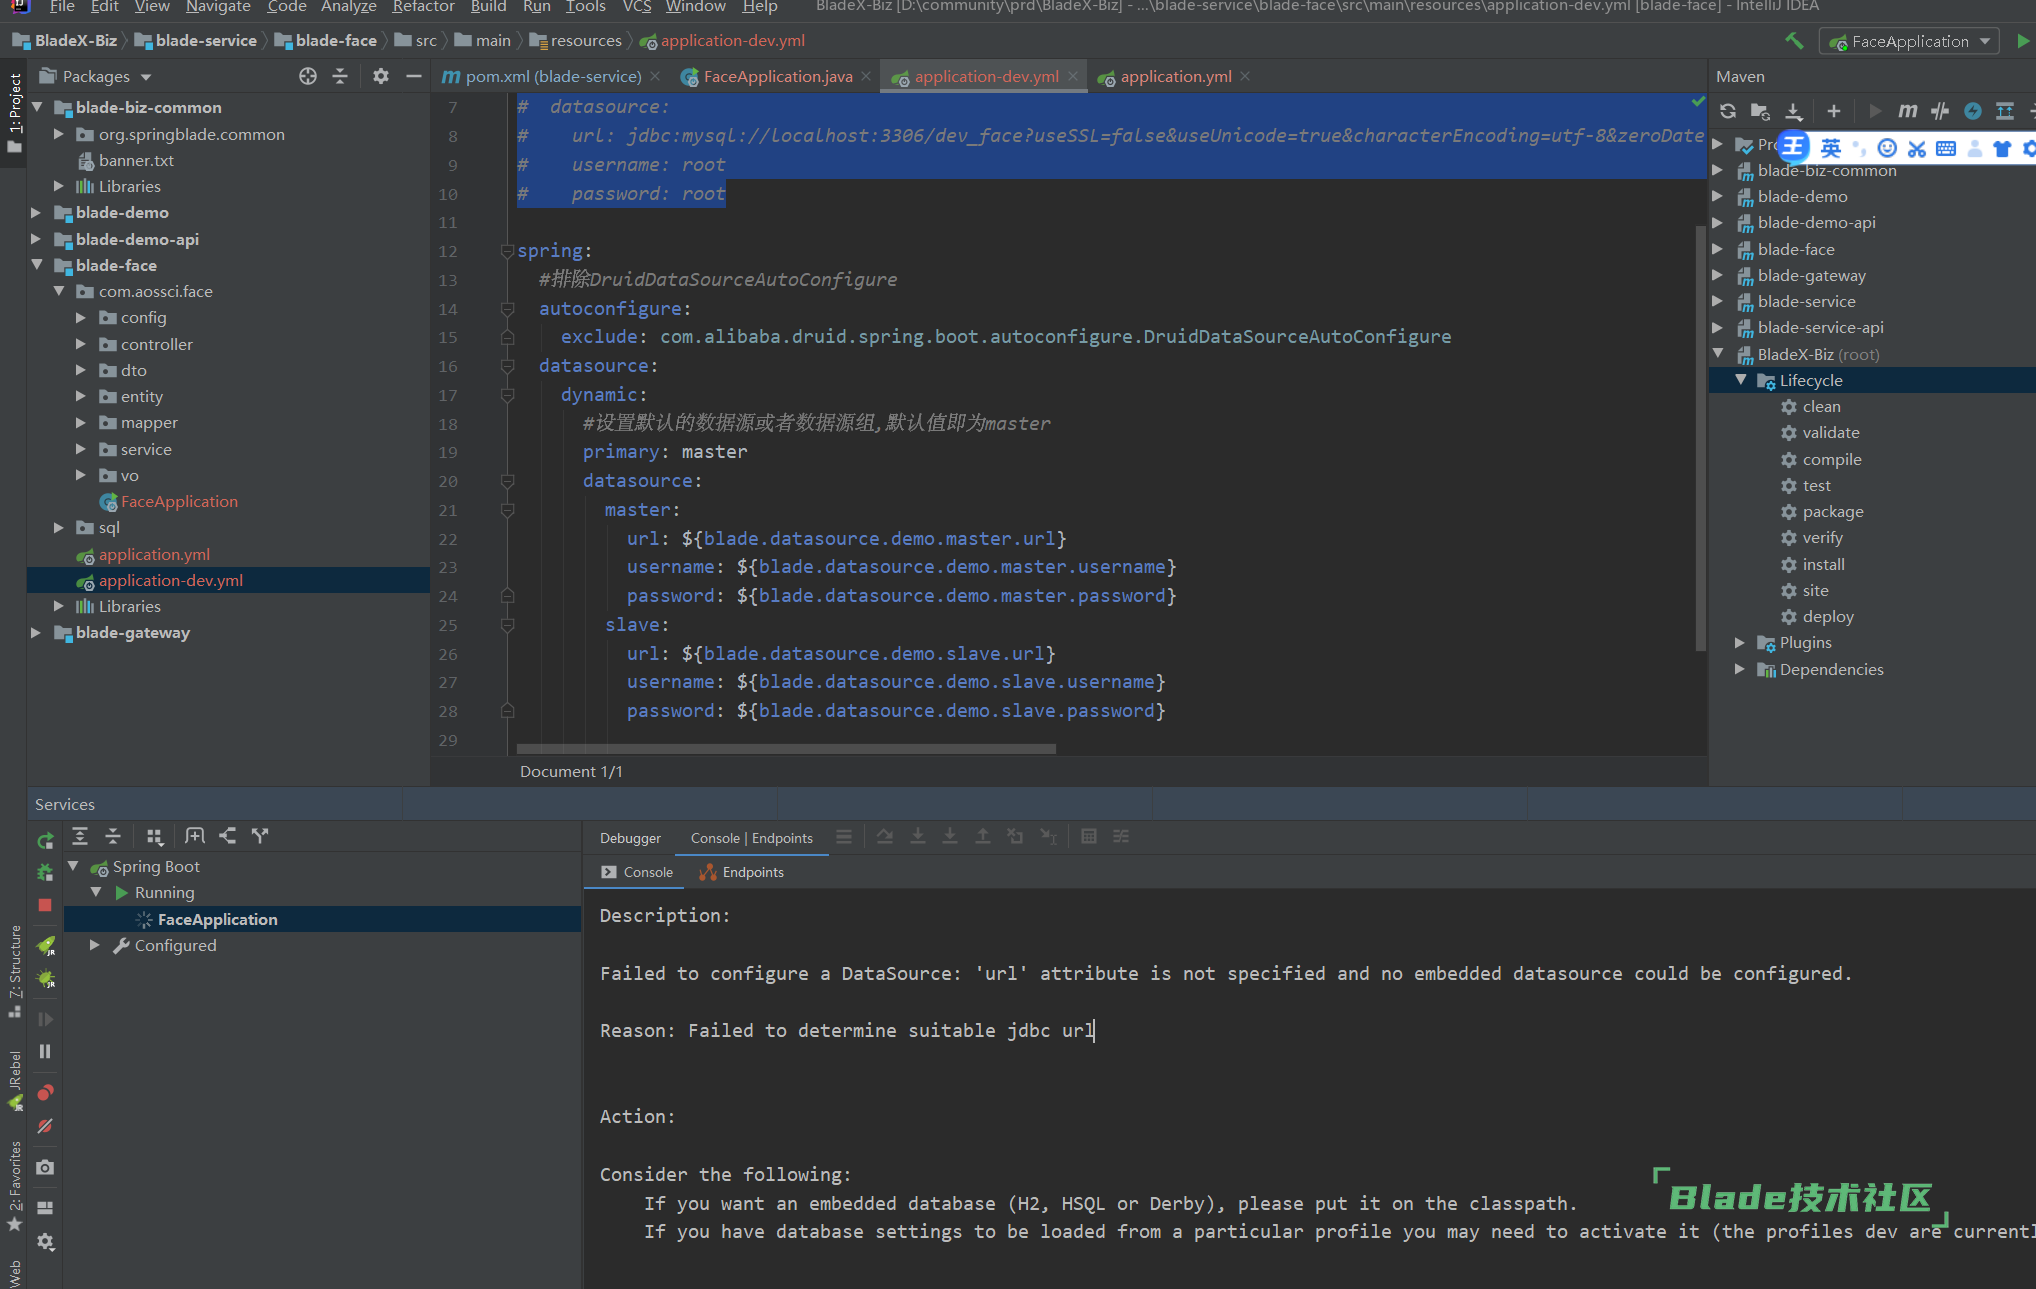
Task: Open Project panel settings gear
Action: pos(381,76)
